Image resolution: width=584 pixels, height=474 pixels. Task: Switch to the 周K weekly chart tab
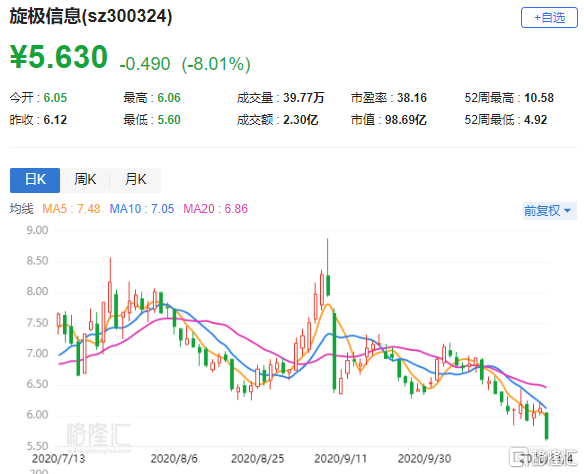(85, 180)
